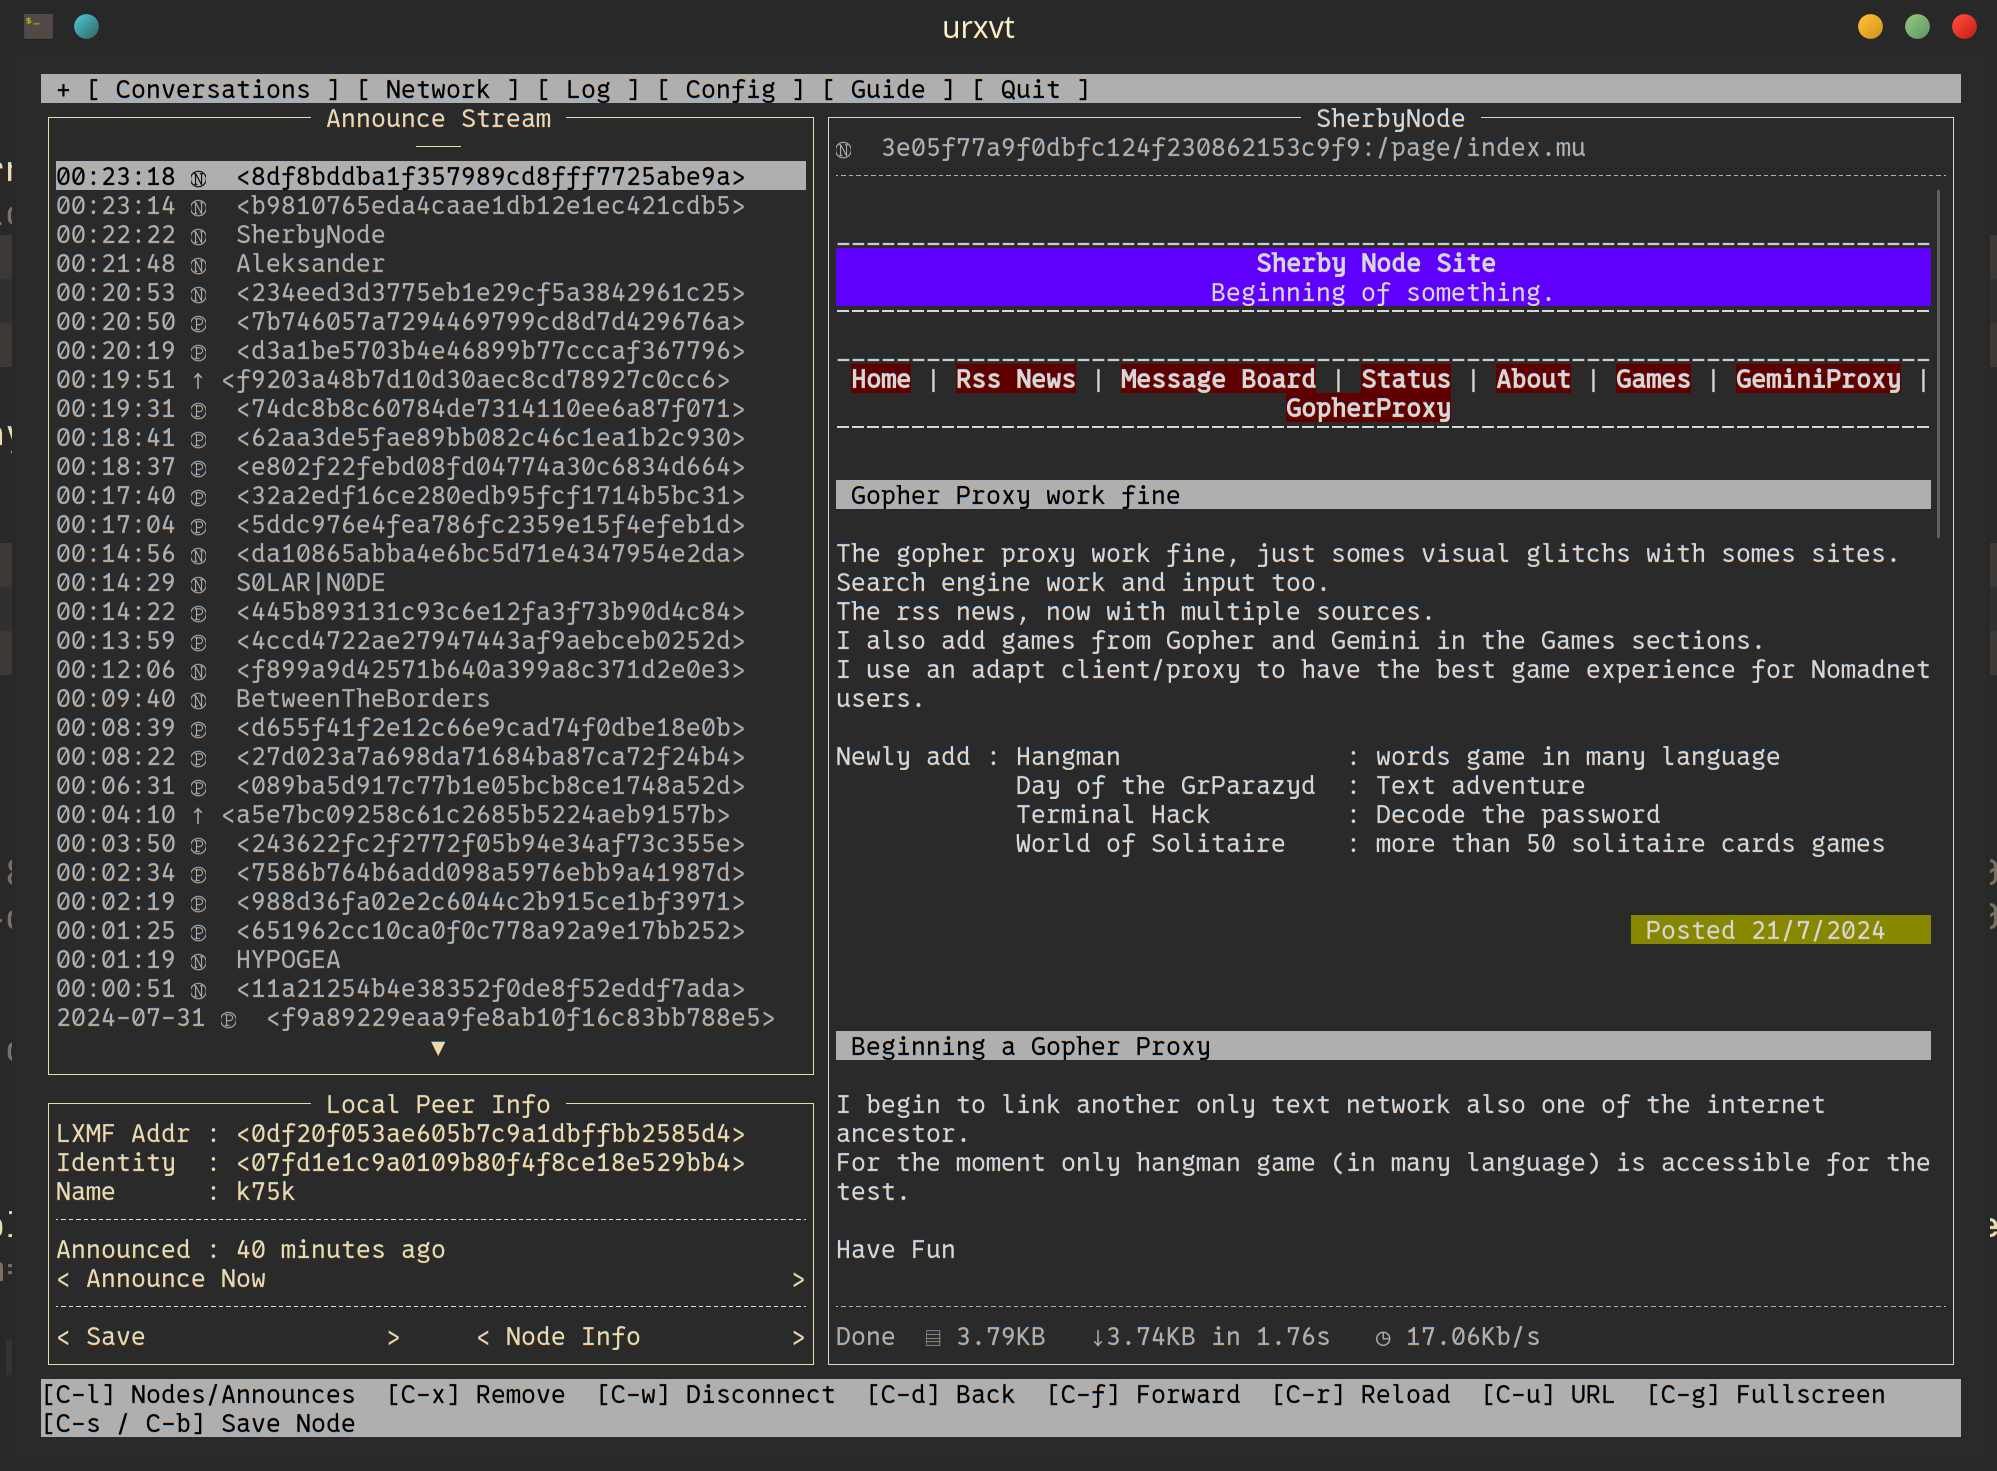
Task: Click the purple Sherby Node Site banner
Action: (1382, 277)
